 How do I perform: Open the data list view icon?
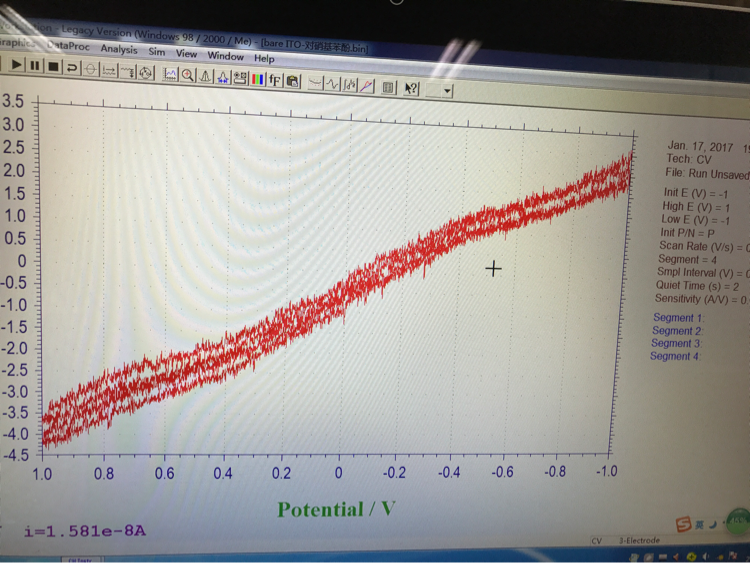coord(388,87)
